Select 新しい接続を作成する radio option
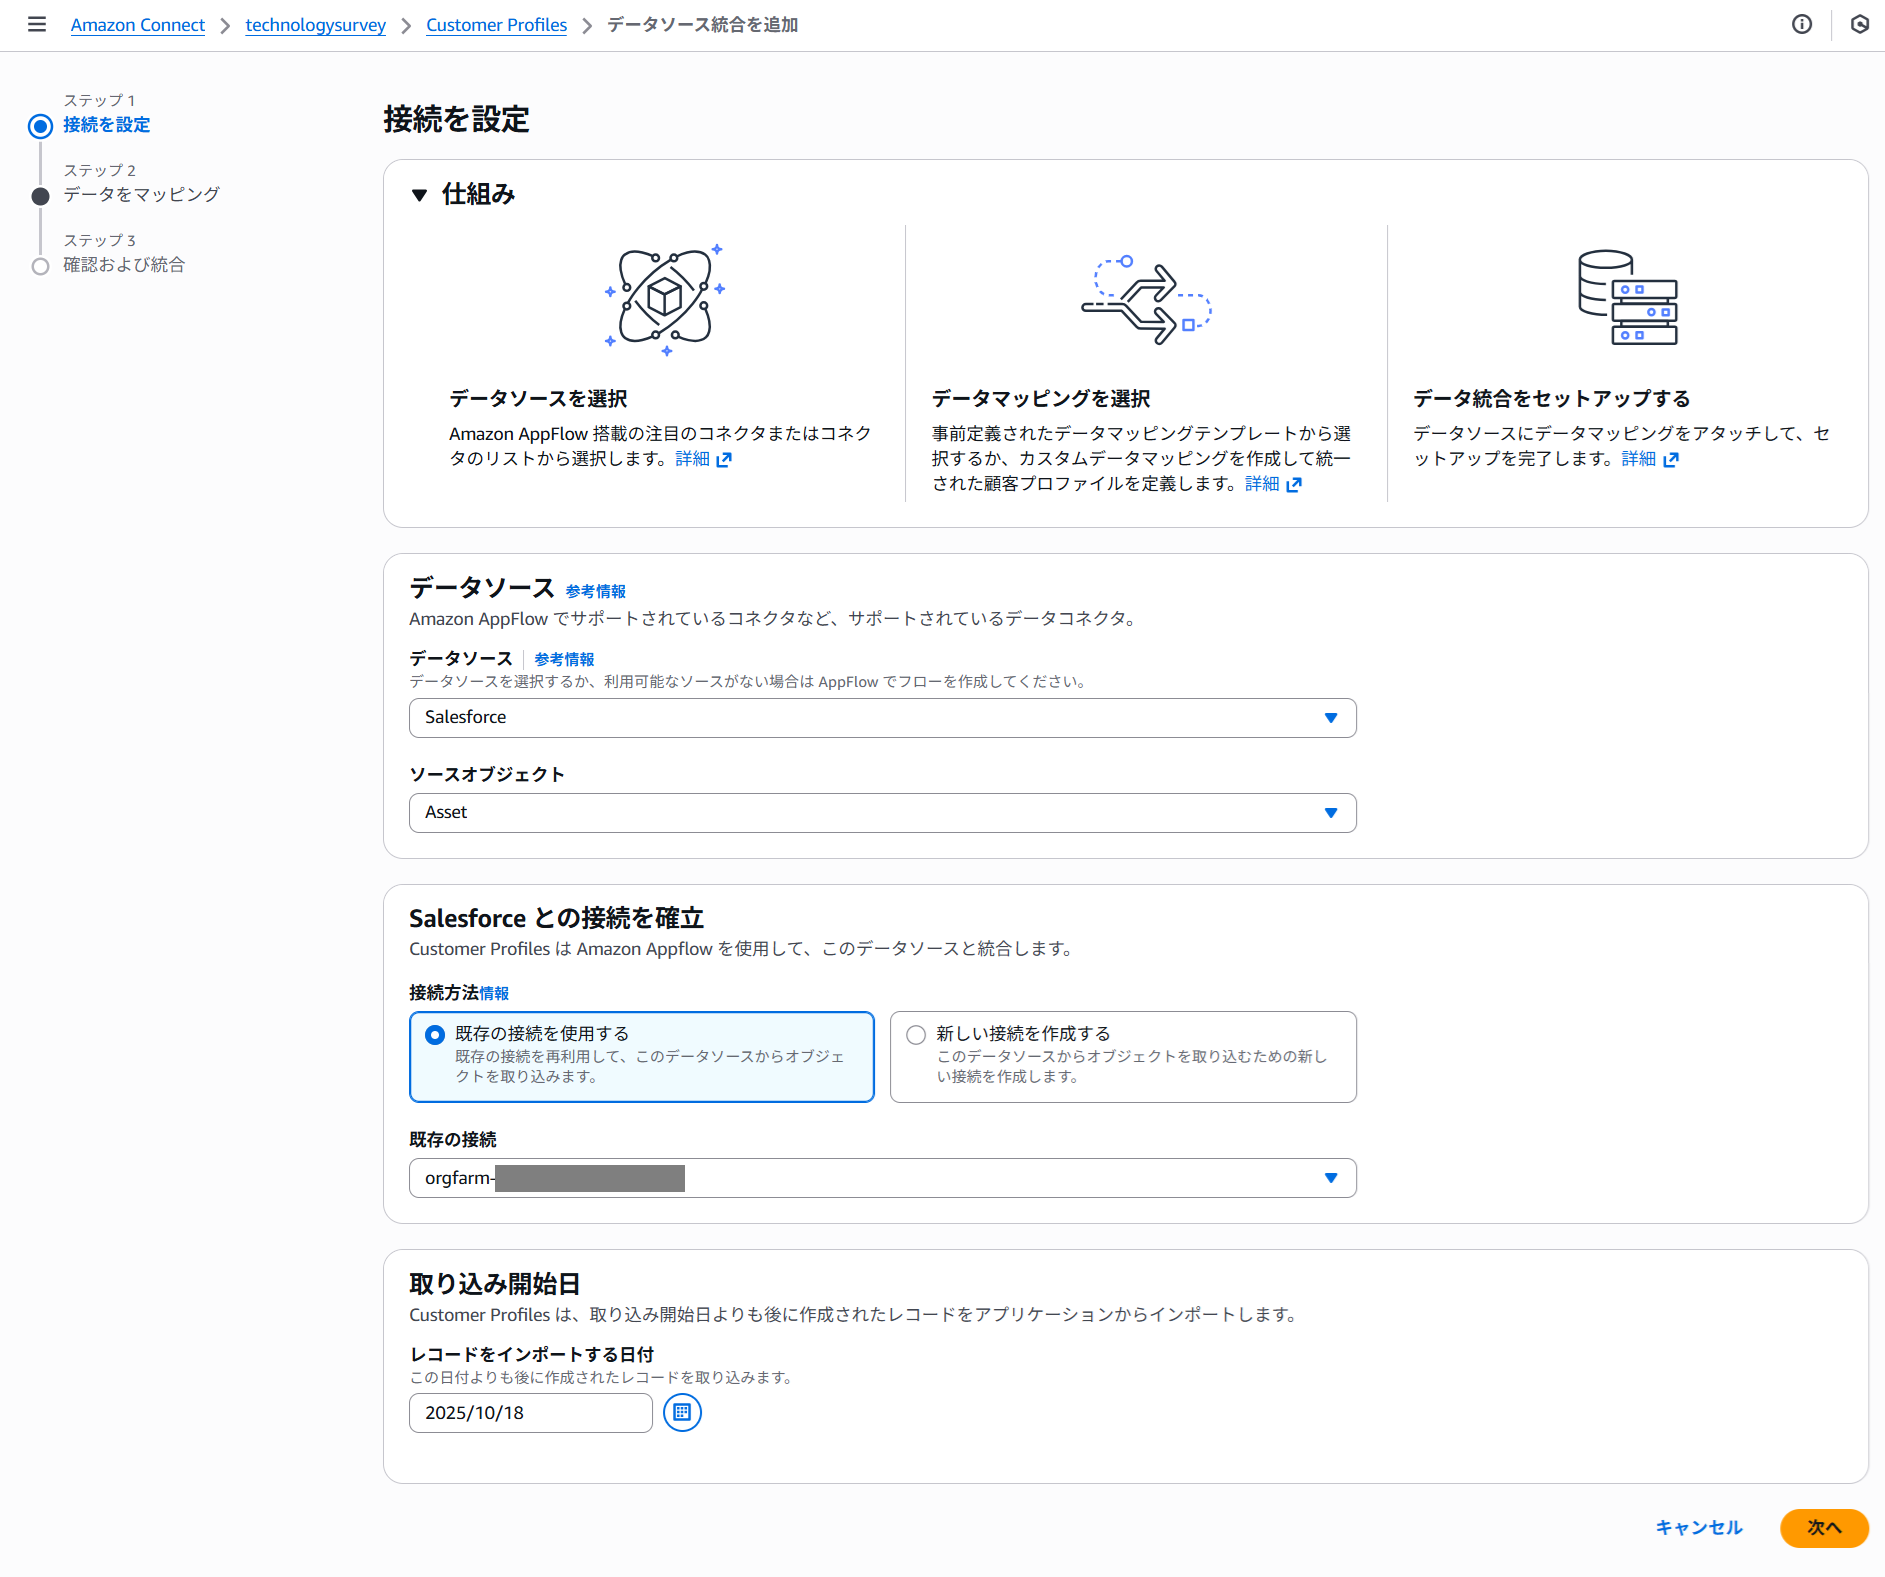1885x1577 pixels. [x=916, y=1035]
